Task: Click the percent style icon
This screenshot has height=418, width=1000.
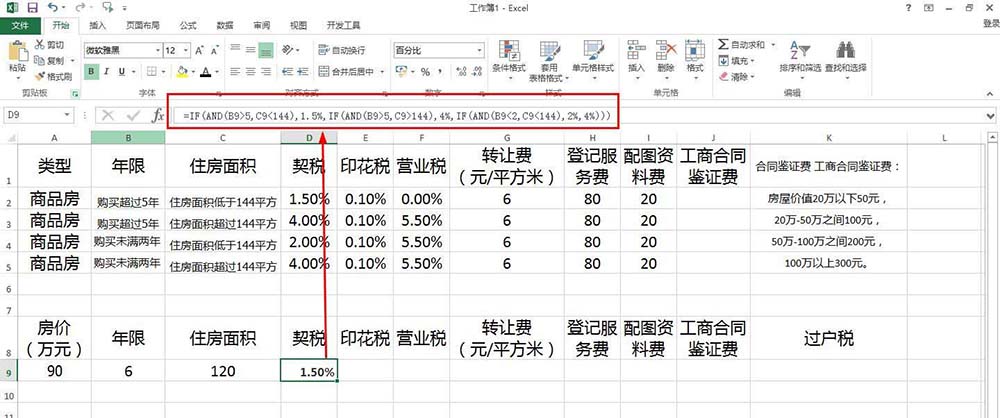Action: click(425, 71)
